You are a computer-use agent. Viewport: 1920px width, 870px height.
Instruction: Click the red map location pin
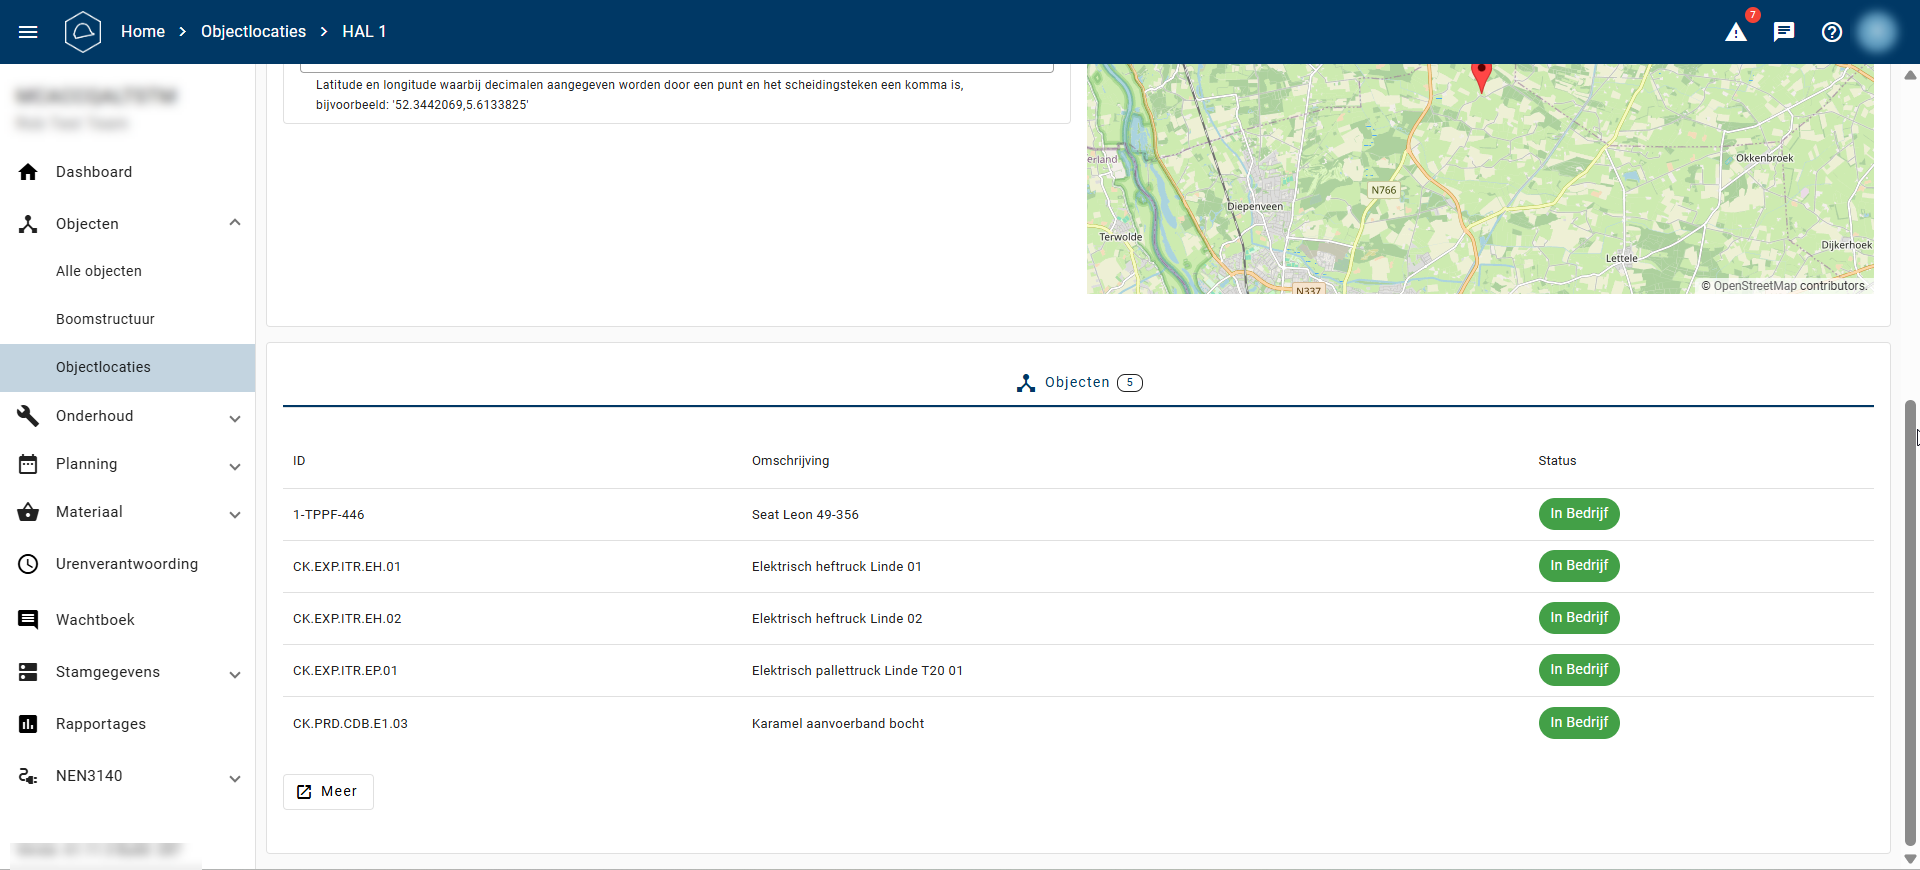pyautogui.click(x=1481, y=75)
